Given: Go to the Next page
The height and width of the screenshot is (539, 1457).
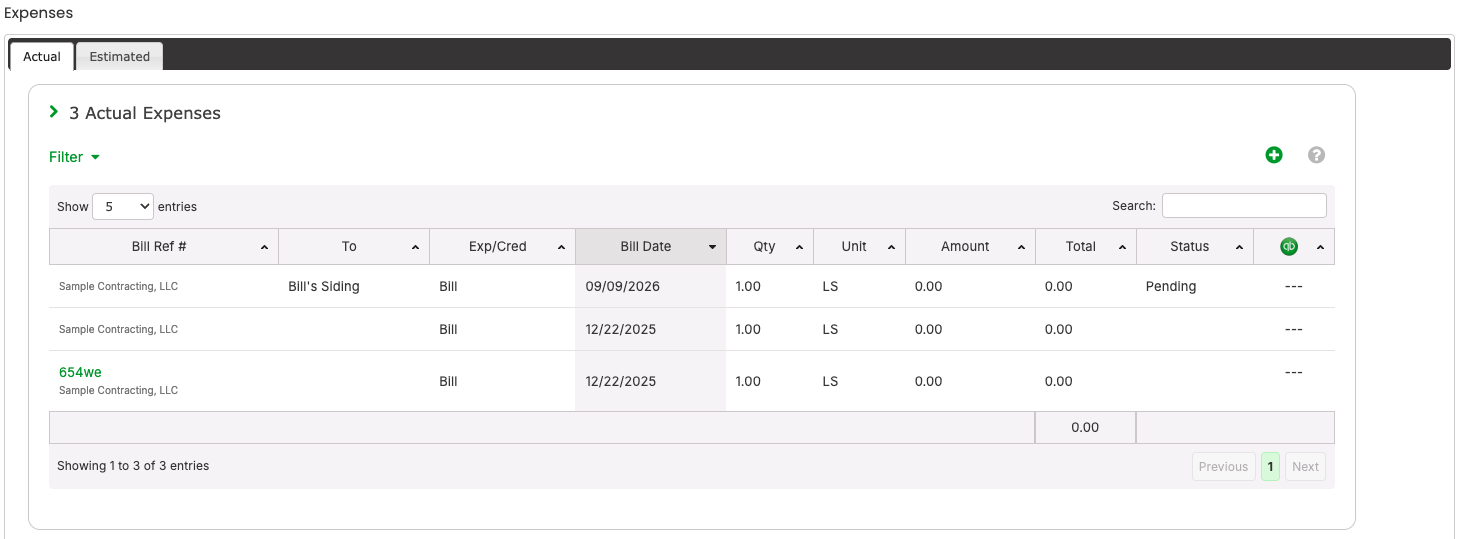Looking at the screenshot, I should coord(1305,467).
